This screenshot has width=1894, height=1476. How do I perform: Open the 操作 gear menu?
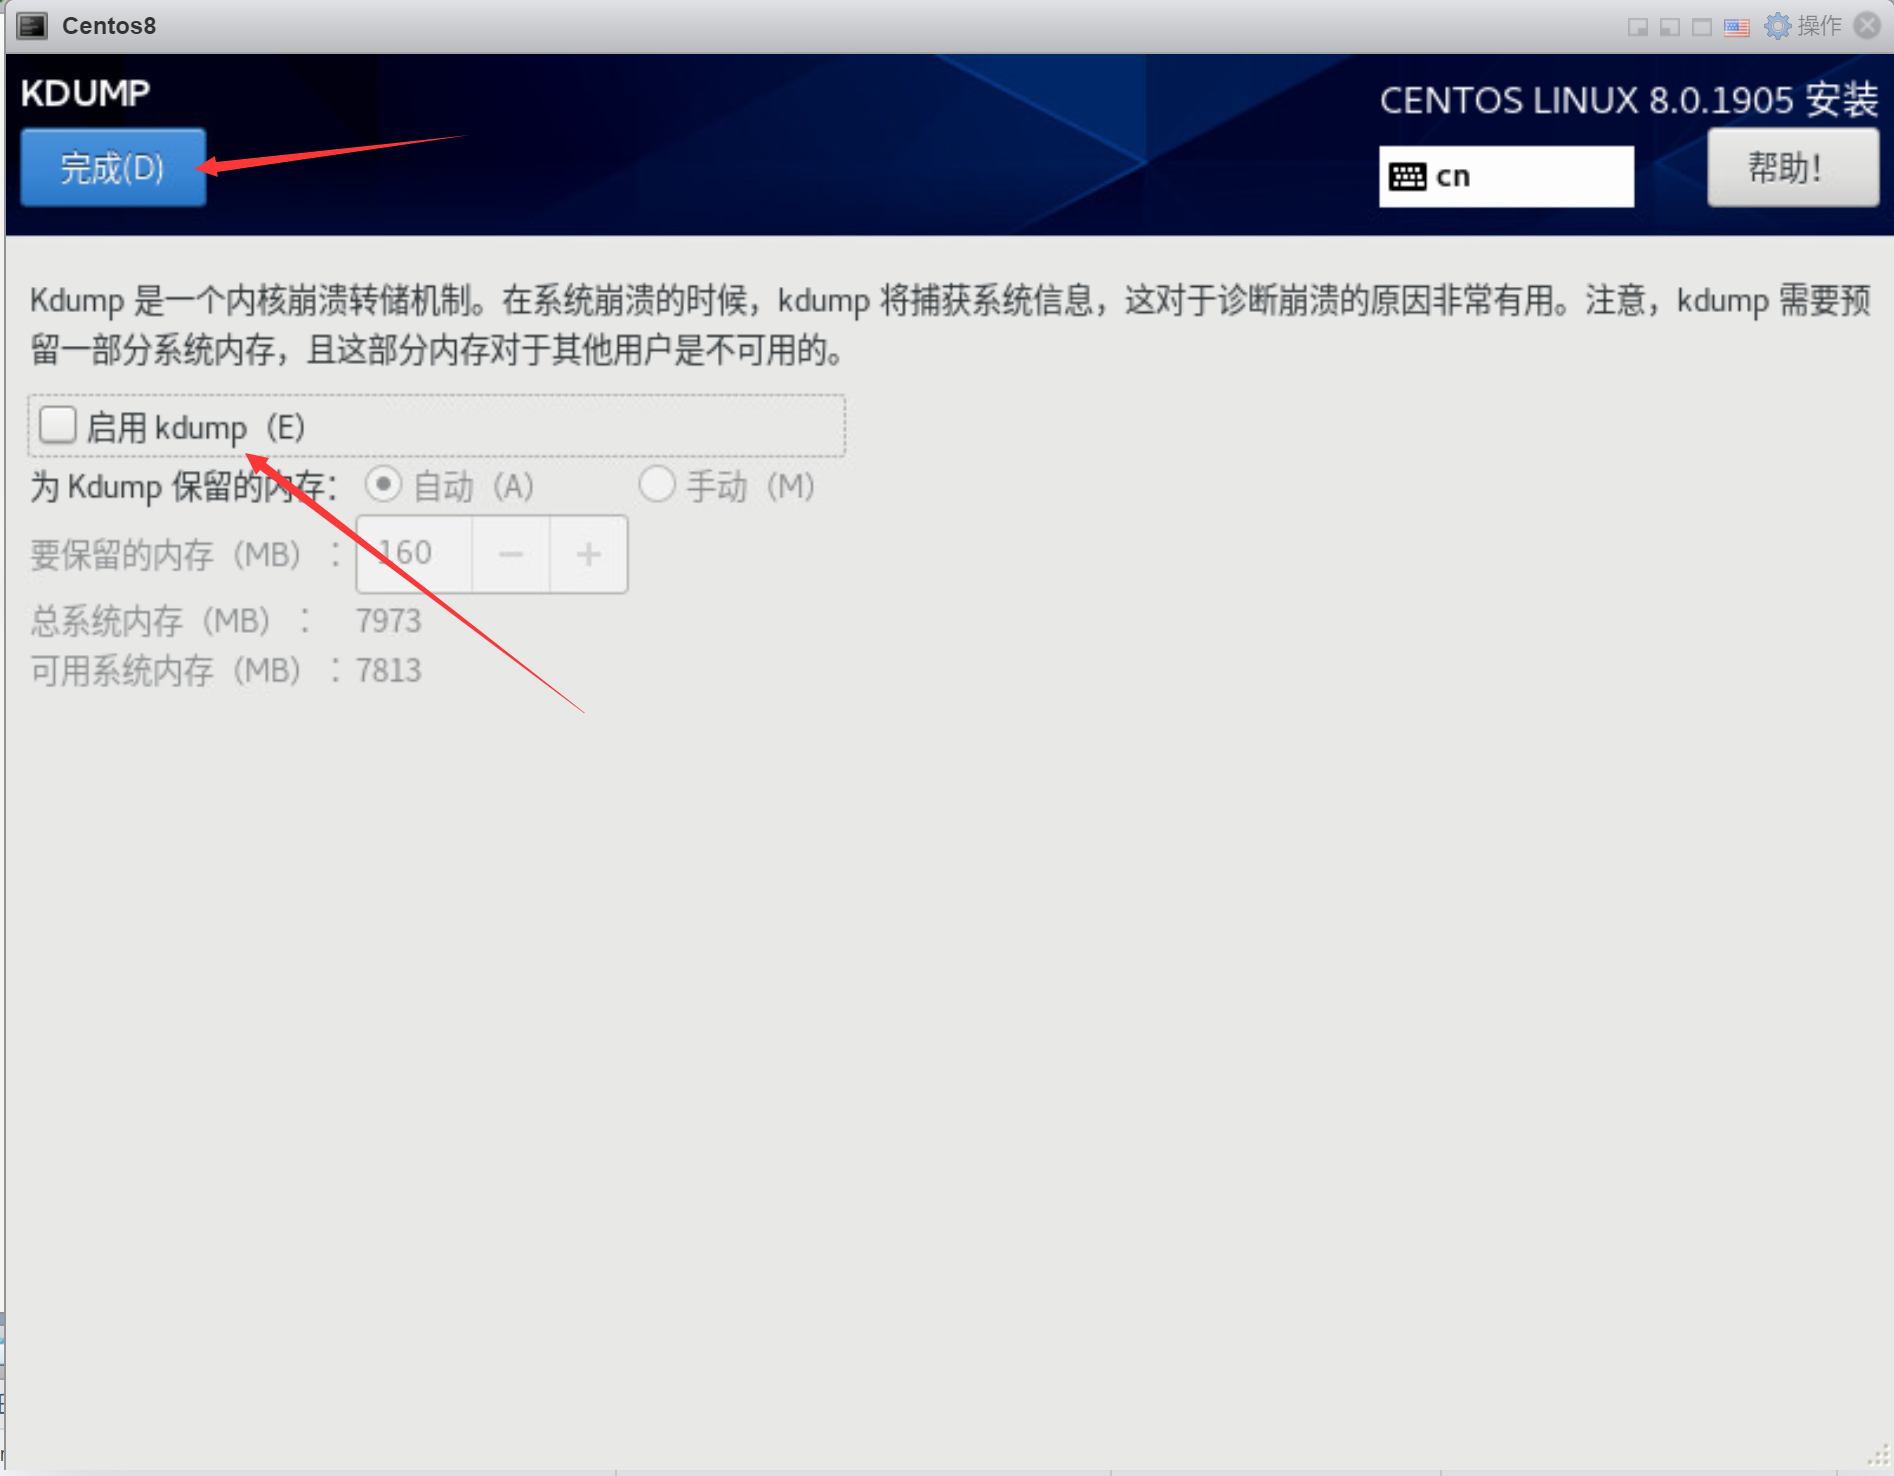[1777, 26]
